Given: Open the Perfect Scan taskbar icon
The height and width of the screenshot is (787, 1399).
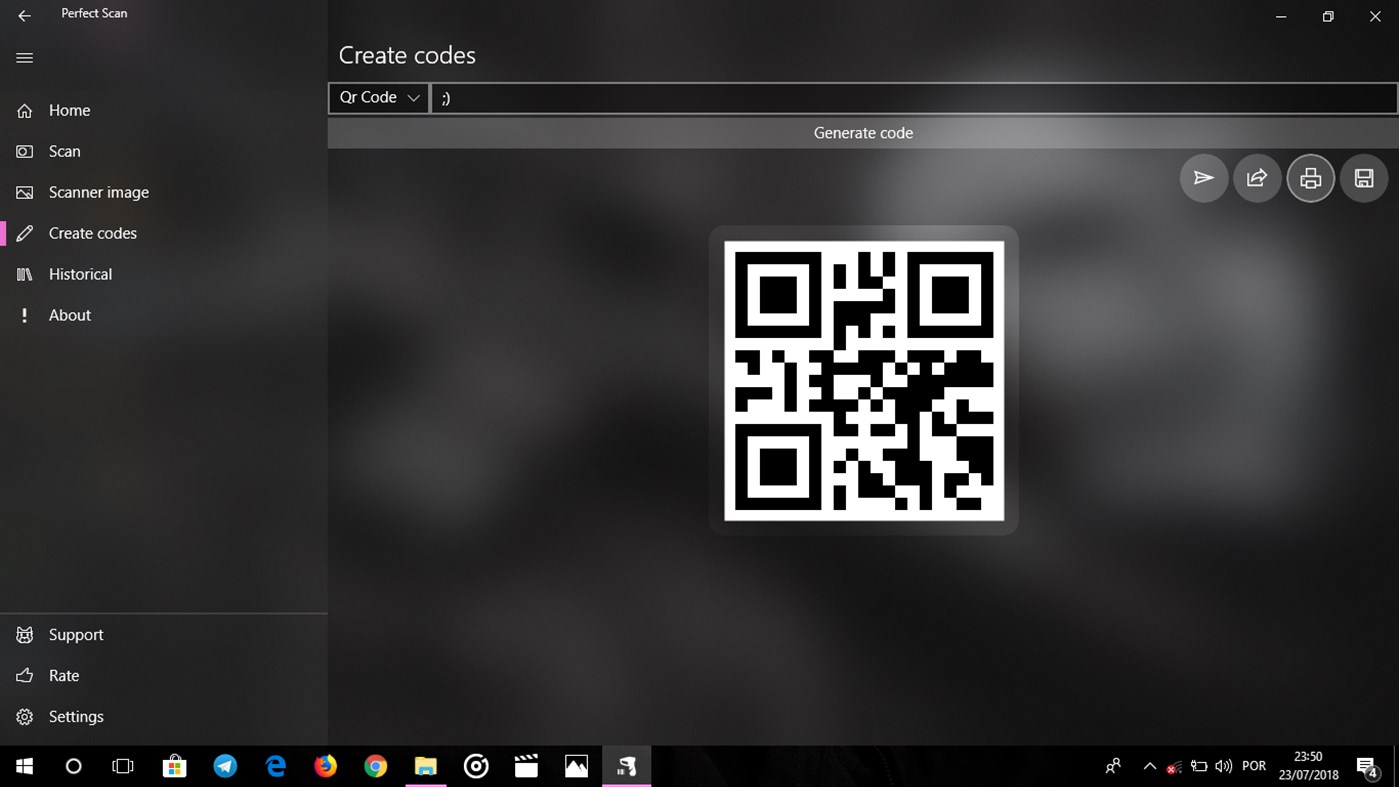Looking at the screenshot, I should [626, 766].
